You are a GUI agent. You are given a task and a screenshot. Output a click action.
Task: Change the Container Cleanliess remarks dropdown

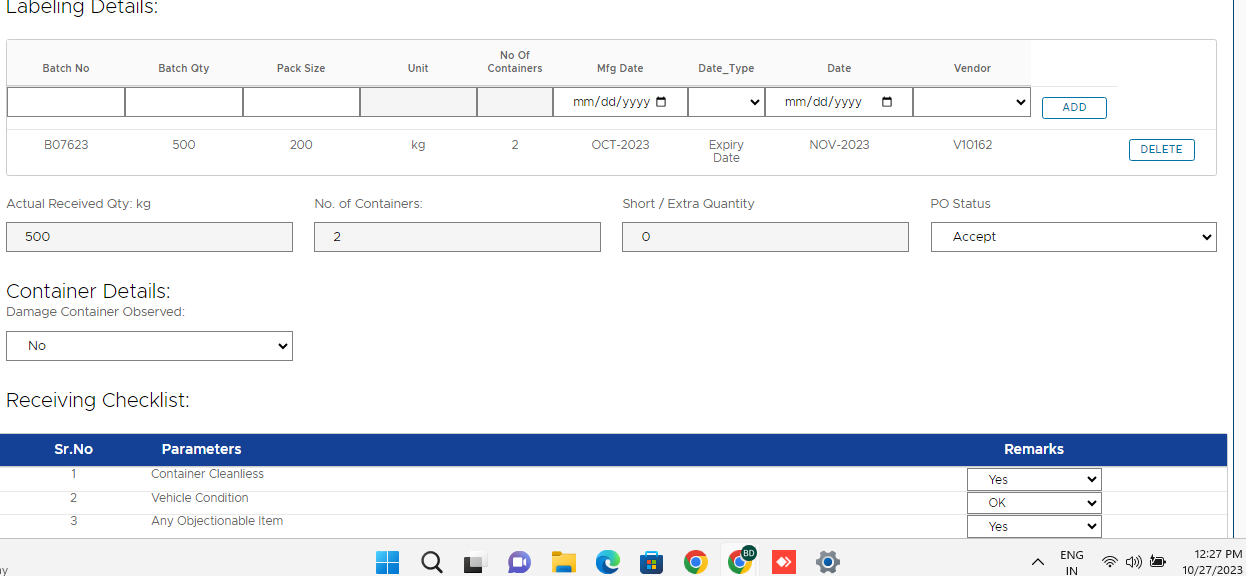click(x=1033, y=479)
